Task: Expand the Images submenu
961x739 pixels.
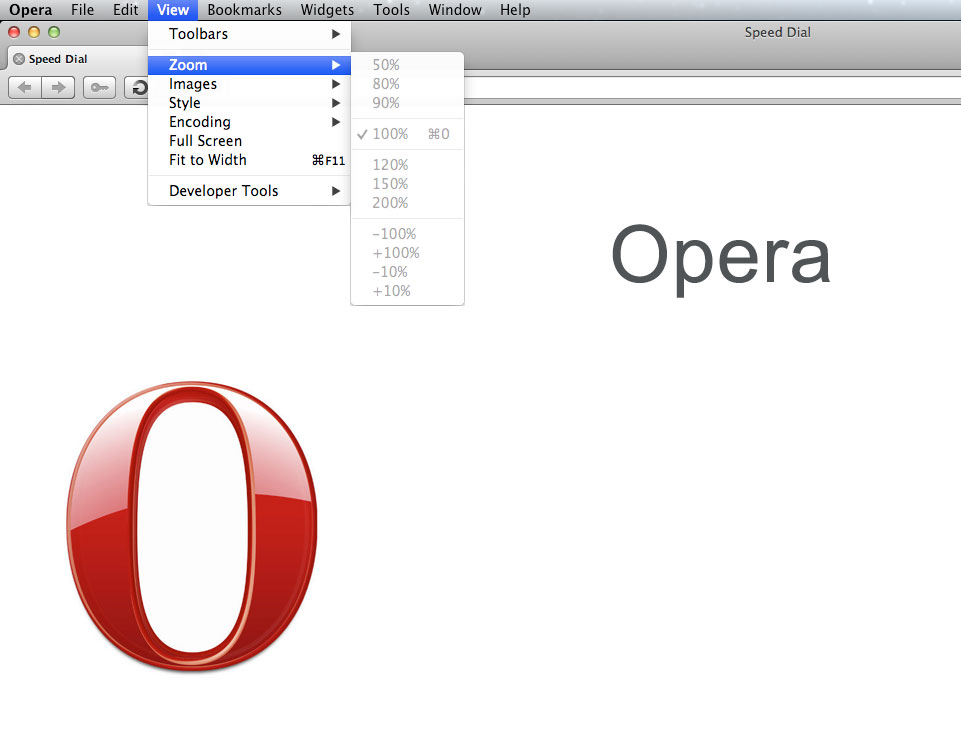Action: (x=249, y=84)
